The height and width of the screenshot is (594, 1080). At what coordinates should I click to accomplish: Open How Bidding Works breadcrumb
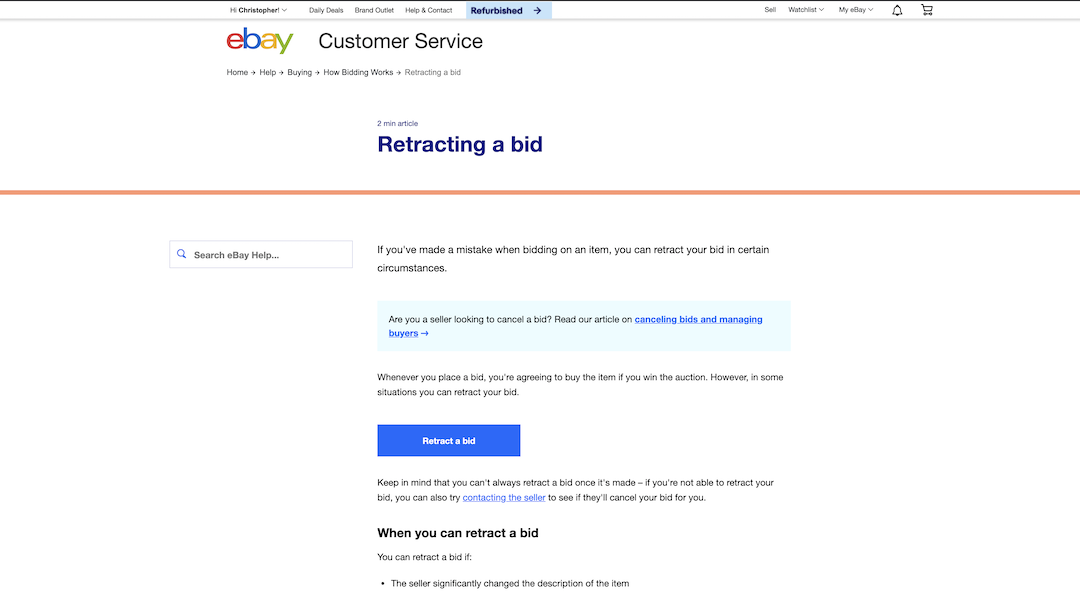coord(358,72)
